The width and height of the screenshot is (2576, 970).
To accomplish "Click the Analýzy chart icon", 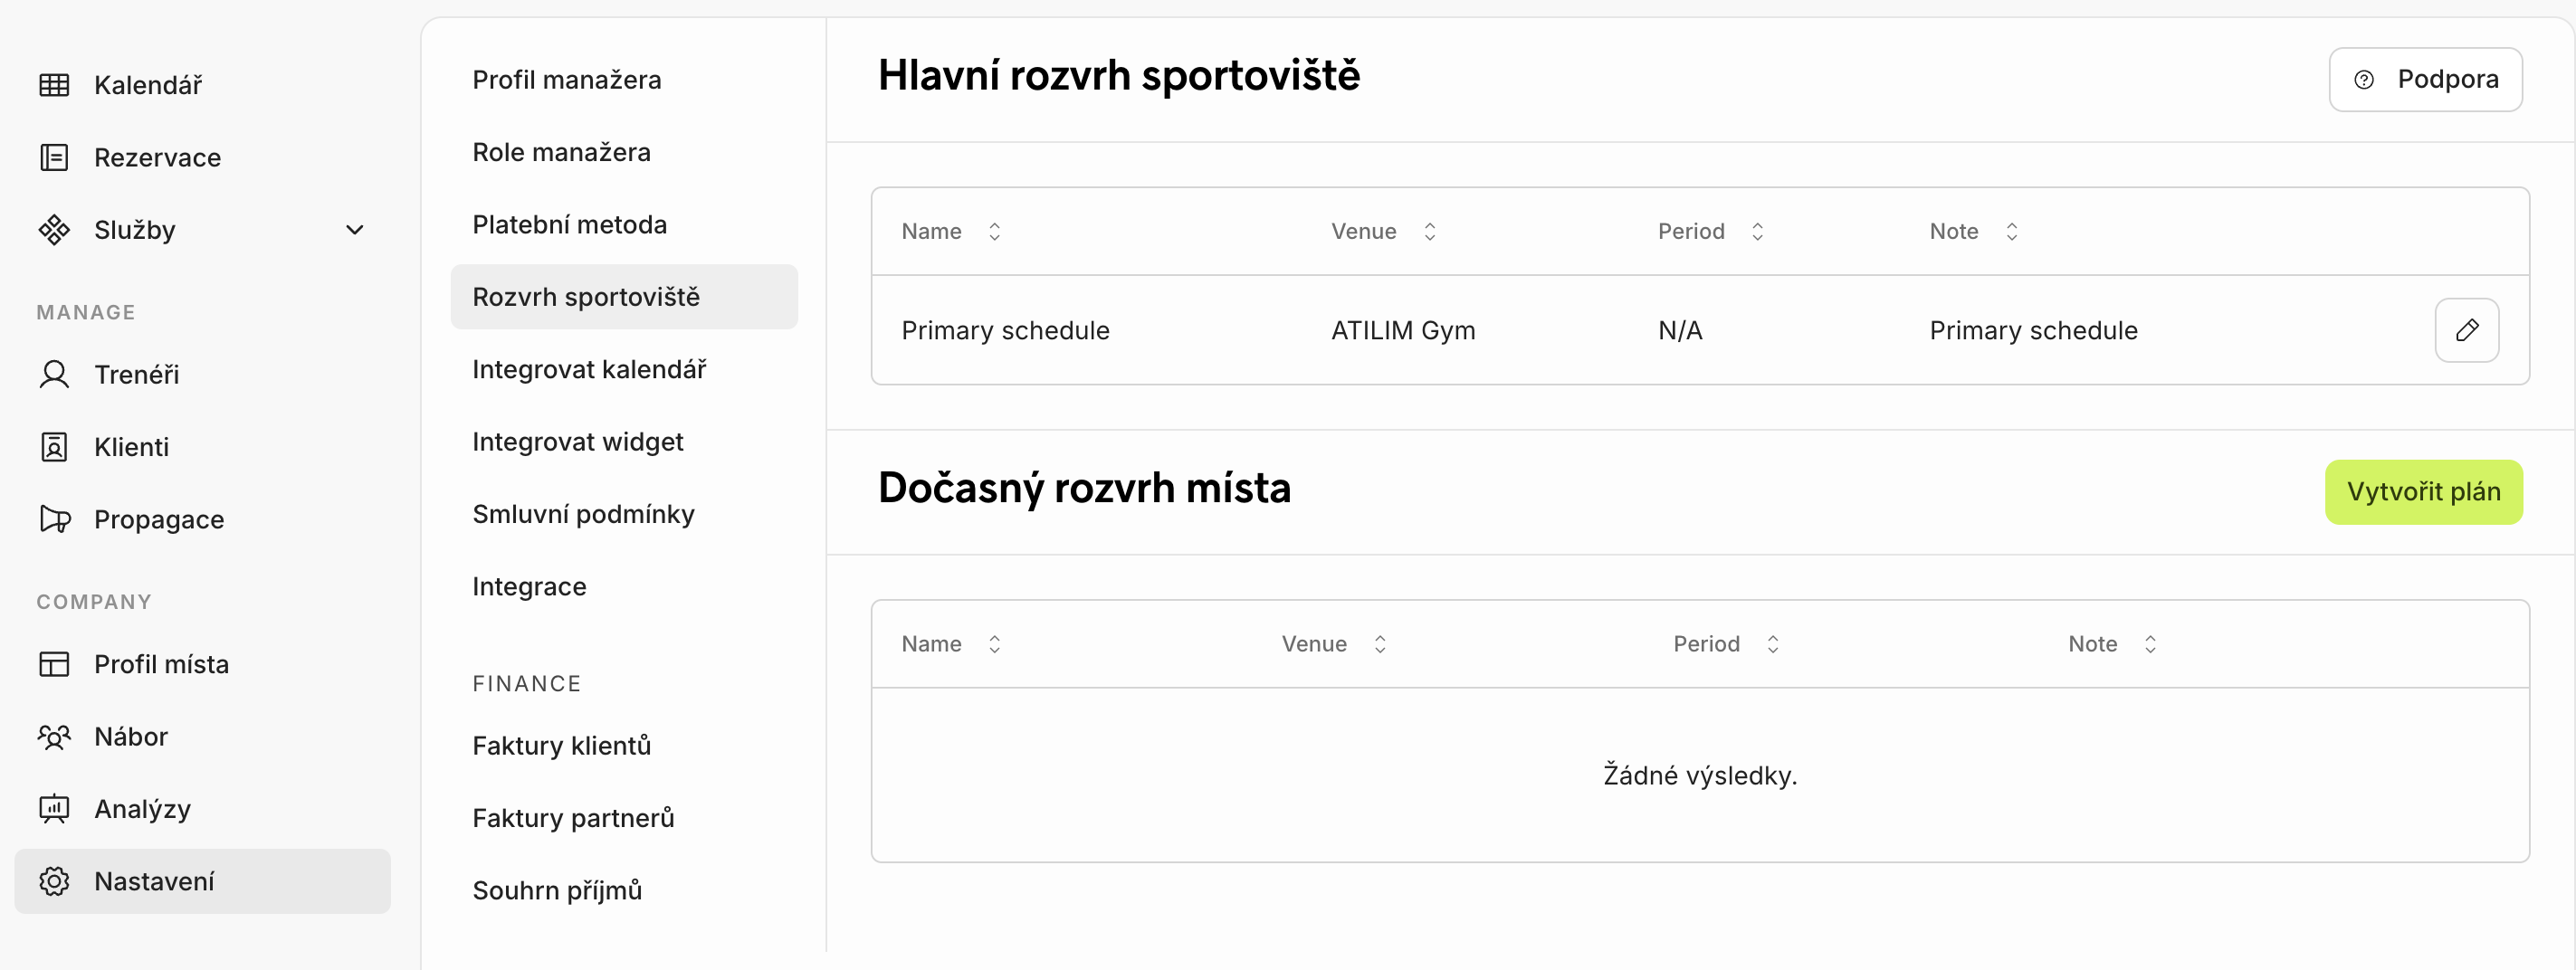I will pos(54,808).
